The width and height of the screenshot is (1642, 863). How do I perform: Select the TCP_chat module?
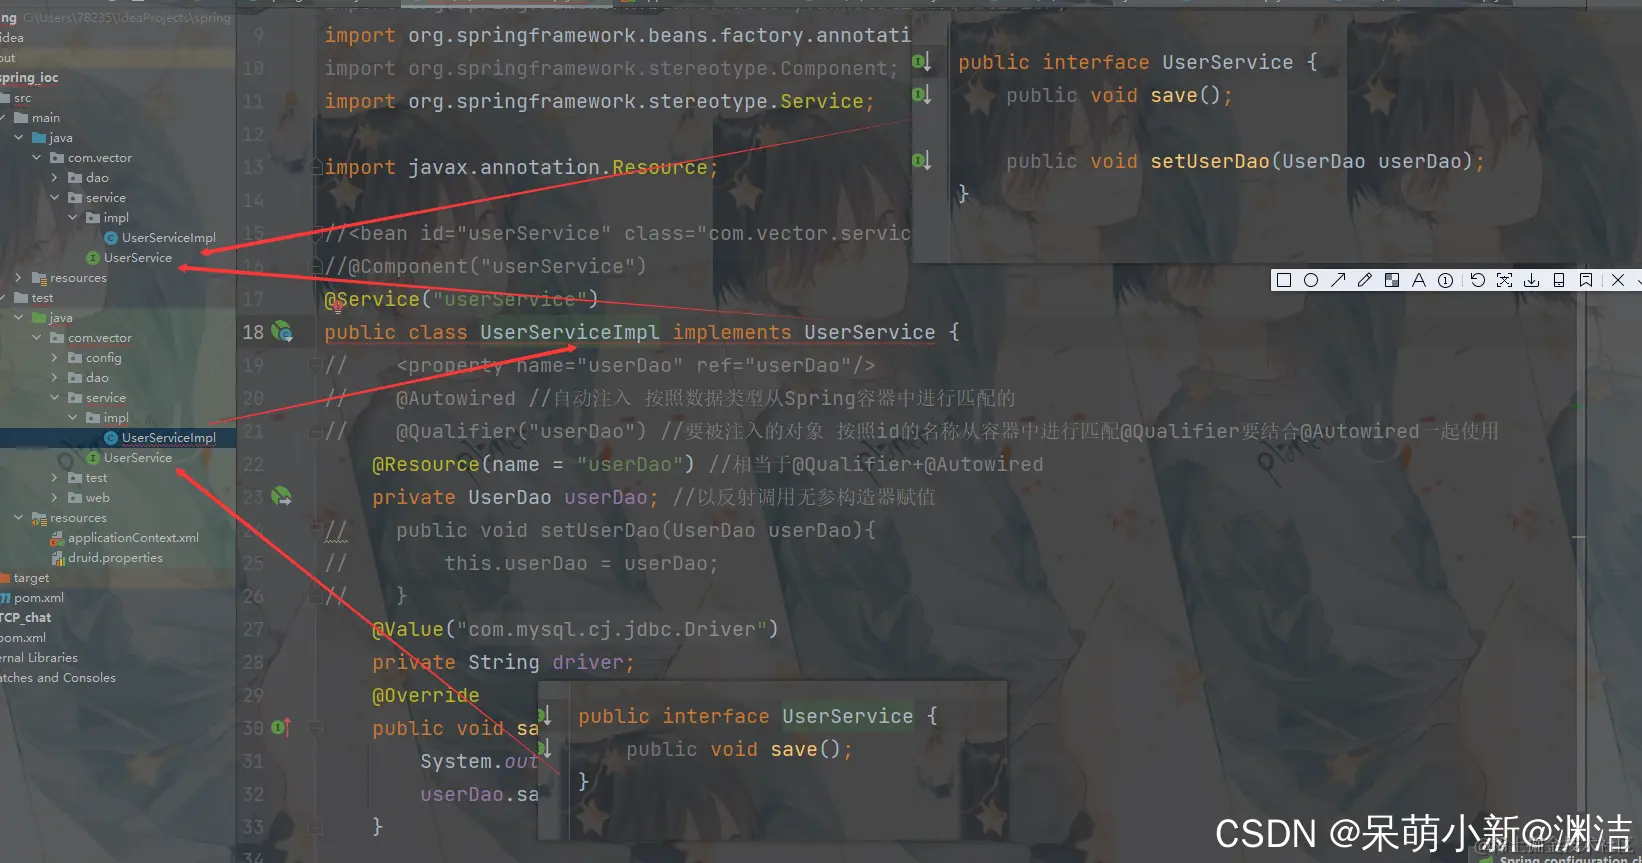click(x=26, y=618)
